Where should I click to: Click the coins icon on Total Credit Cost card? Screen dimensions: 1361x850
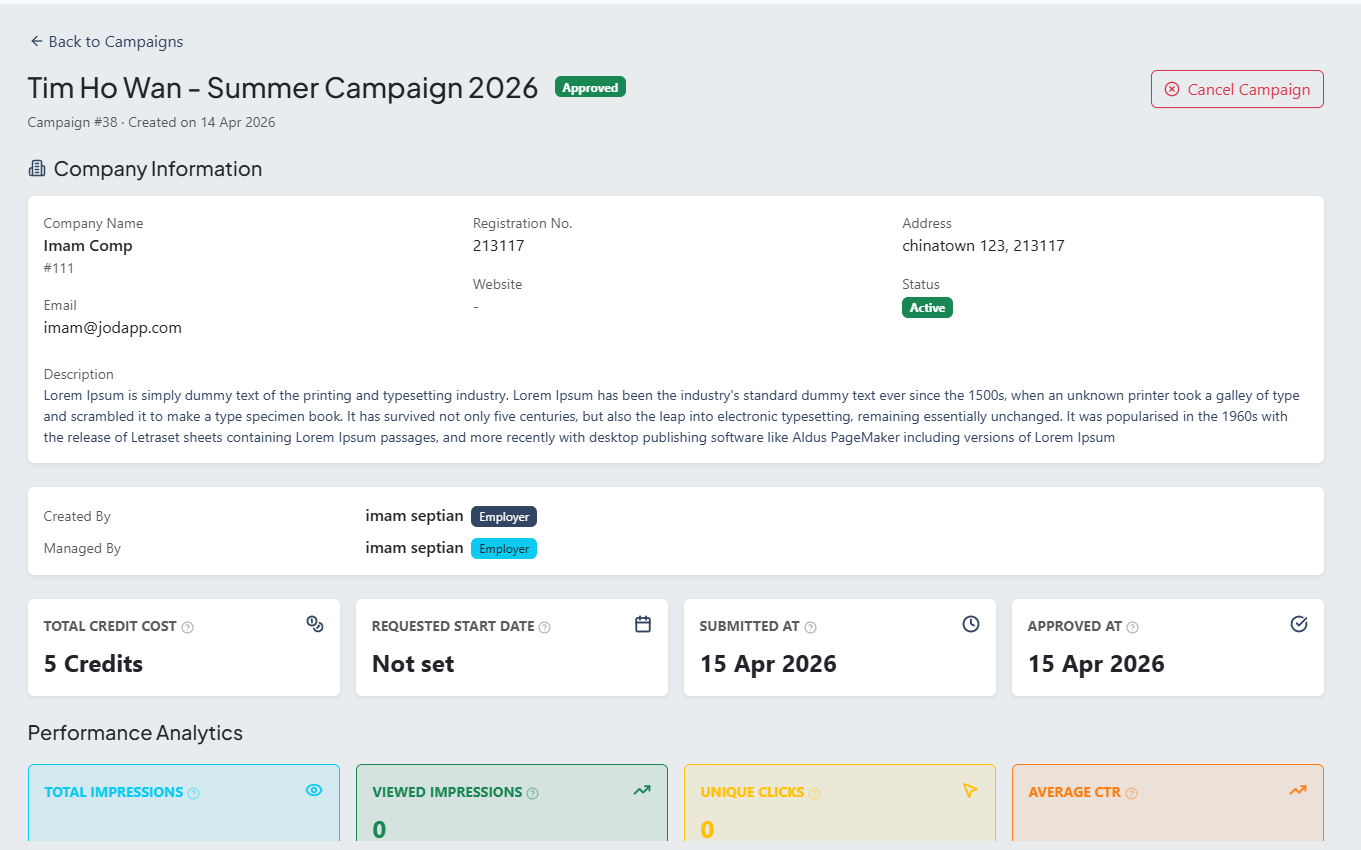coord(315,624)
